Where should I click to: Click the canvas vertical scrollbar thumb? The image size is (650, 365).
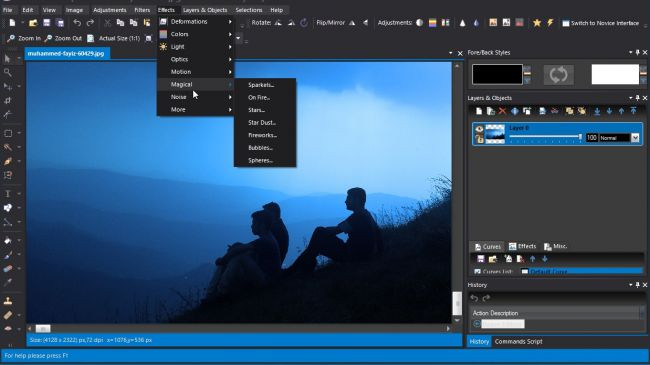click(x=457, y=303)
